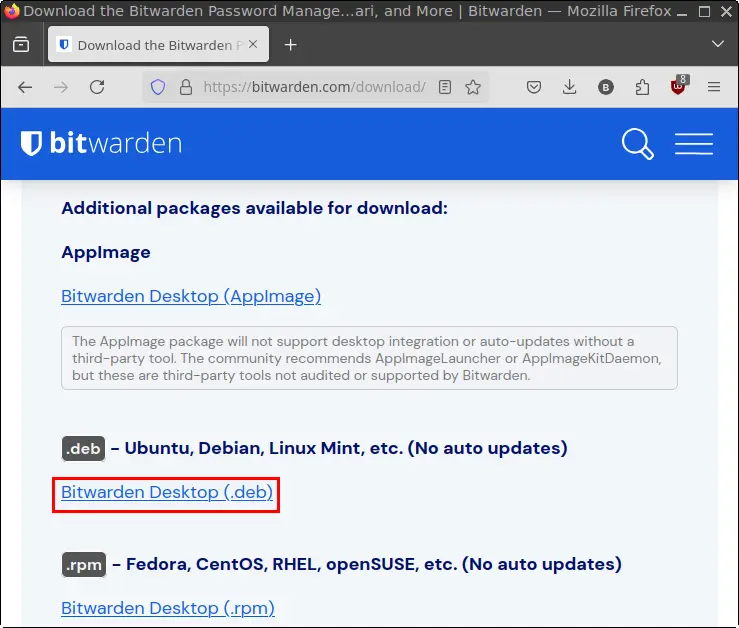739x628 pixels.
Task: Open the Extensions puzzle icon
Action: point(642,87)
